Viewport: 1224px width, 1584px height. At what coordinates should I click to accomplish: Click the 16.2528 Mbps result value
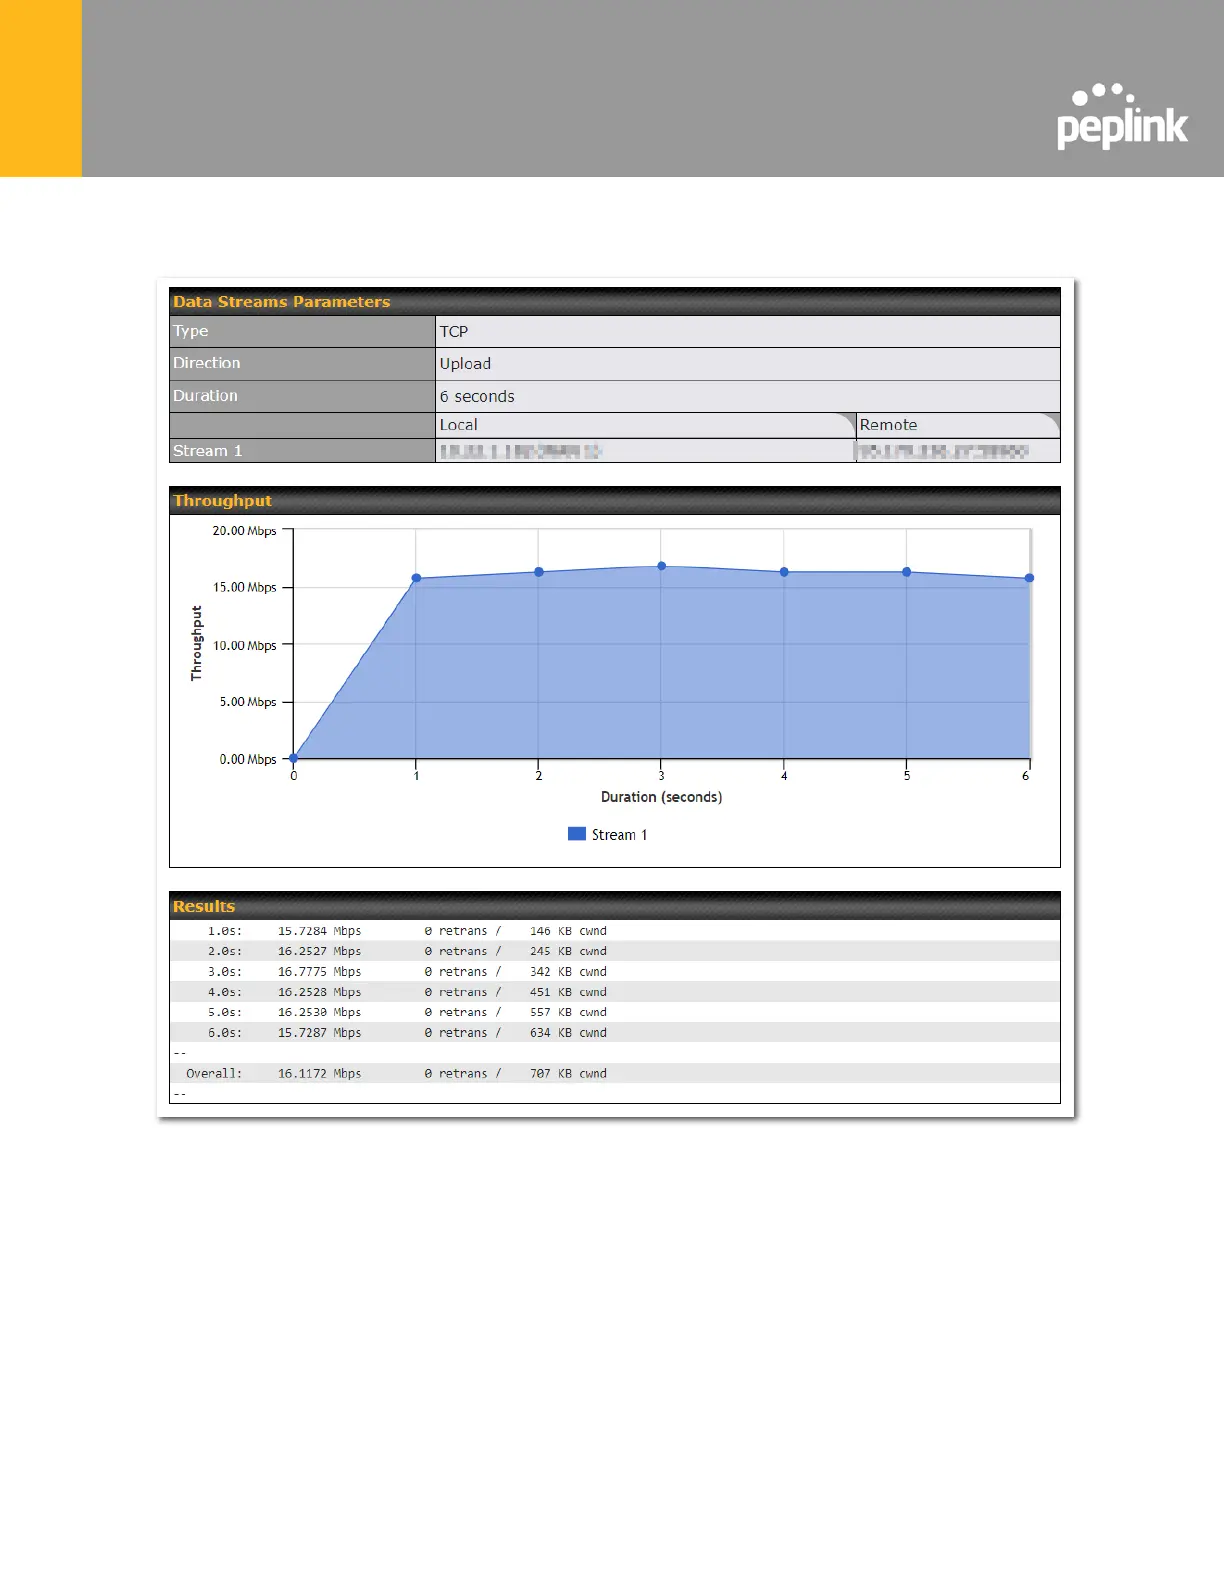(x=319, y=992)
